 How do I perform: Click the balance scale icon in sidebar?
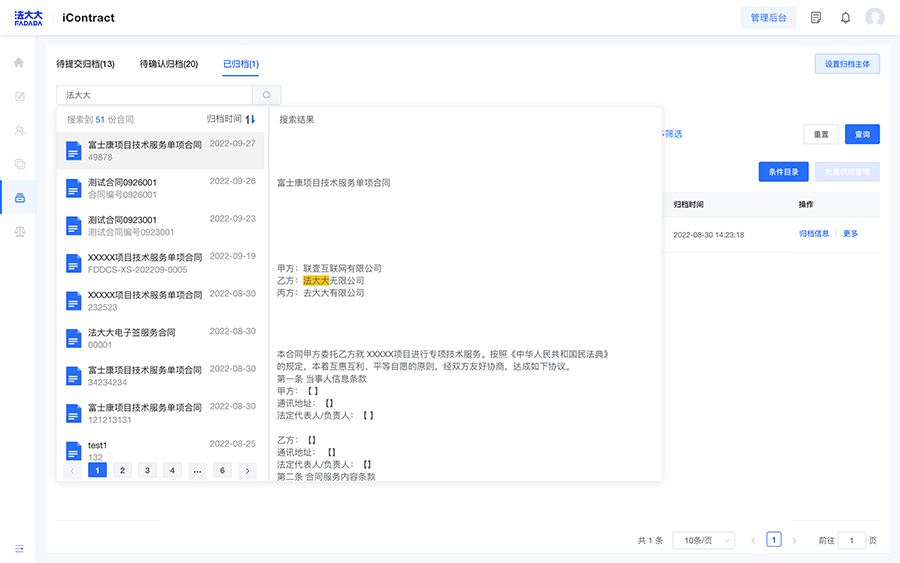coord(18,231)
